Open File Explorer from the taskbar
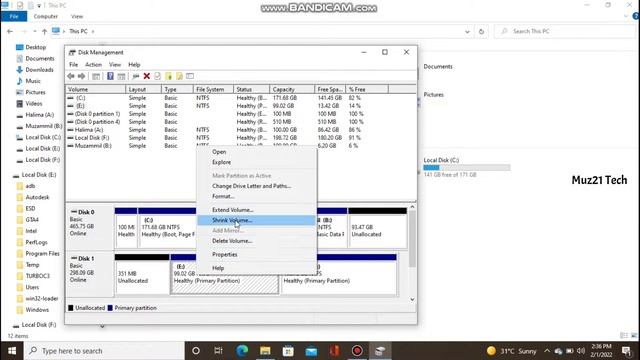Image resolution: width=640 pixels, height=360 pixels. click(265, 351)
